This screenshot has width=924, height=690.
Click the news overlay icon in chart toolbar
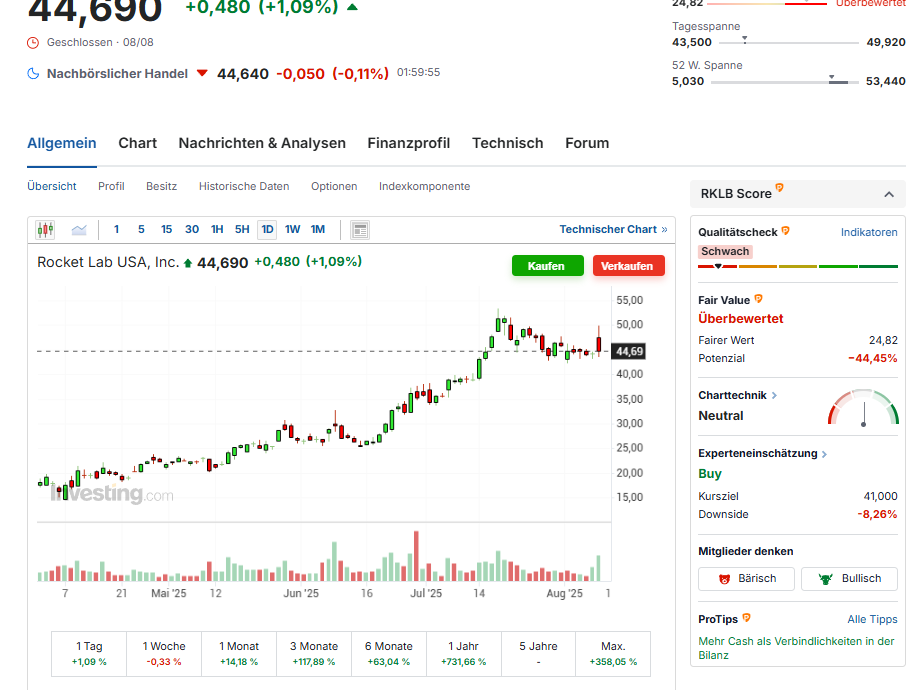click(x=360, y=230)
